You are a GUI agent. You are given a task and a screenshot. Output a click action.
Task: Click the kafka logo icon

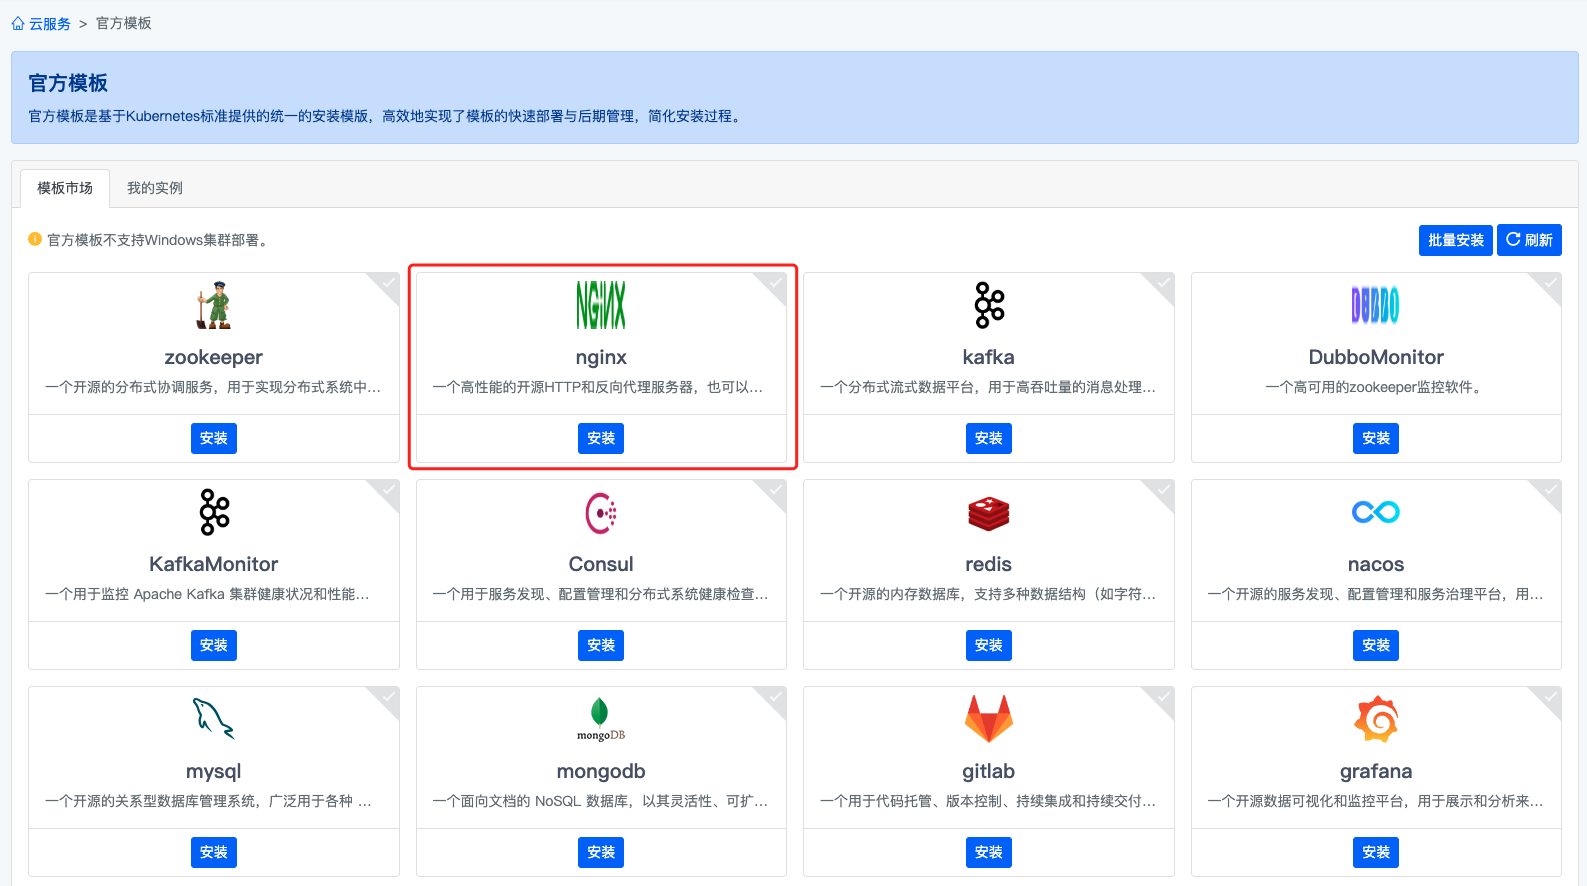(x=989, y=305)
